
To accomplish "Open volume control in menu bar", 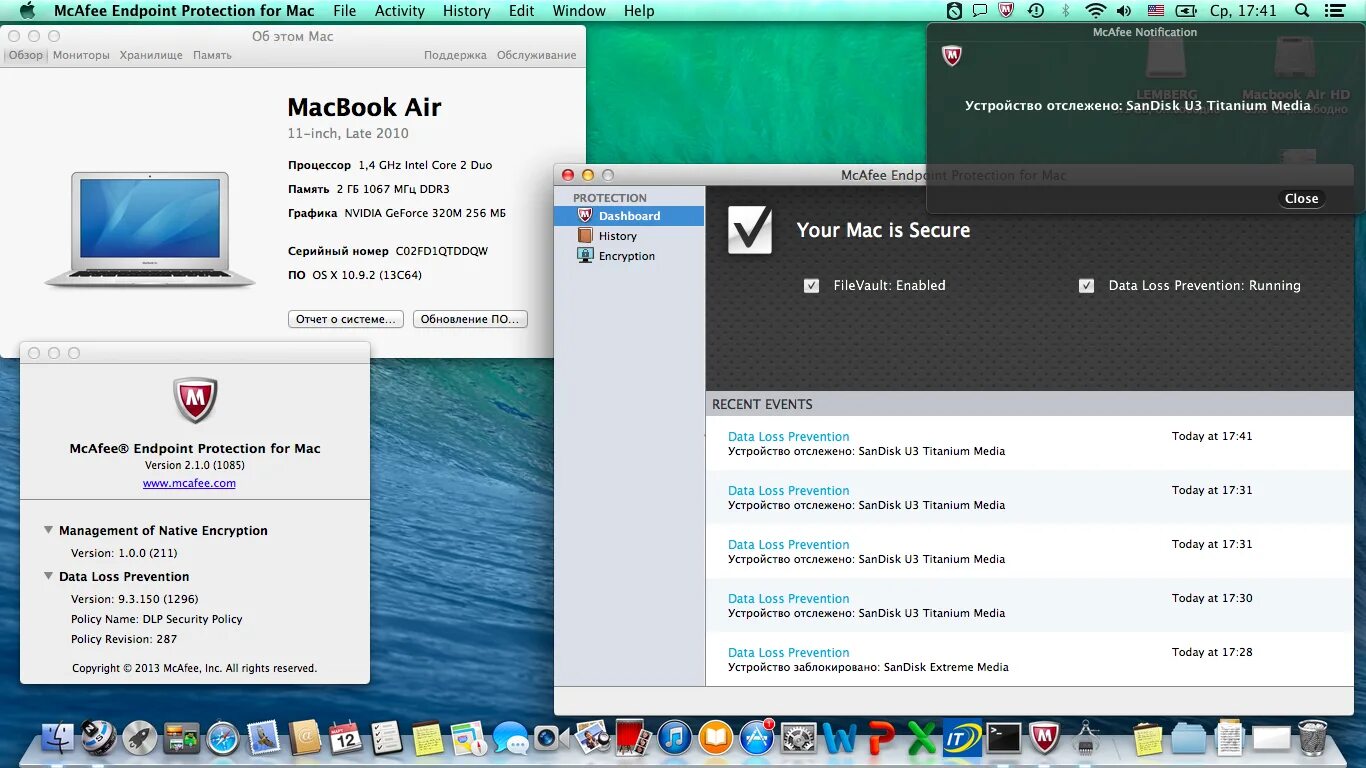I will [x=1124, y=10].
